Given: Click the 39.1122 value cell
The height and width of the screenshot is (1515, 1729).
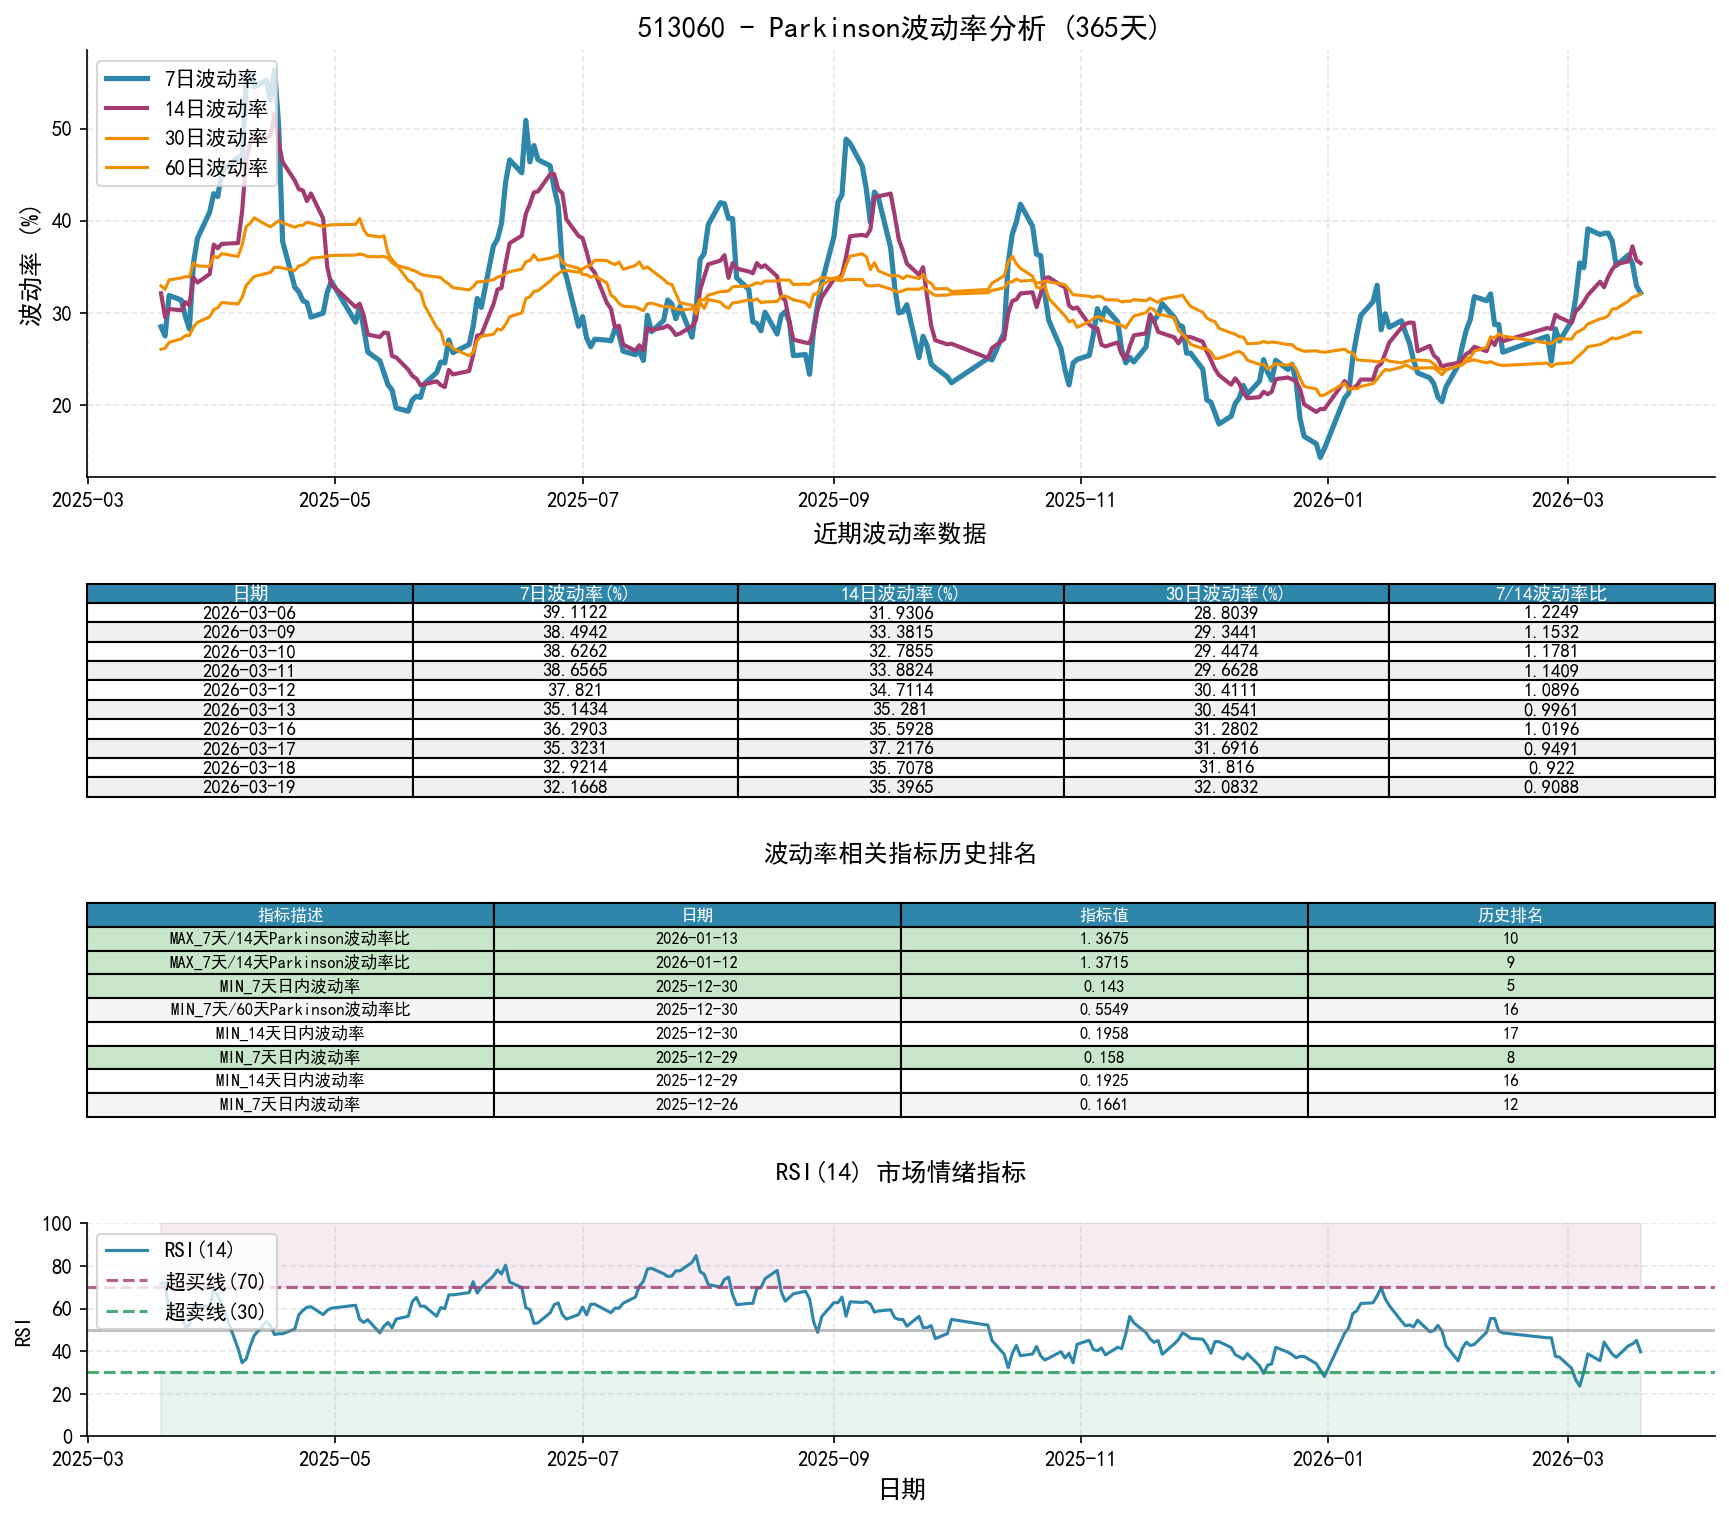Looking at the screenshot, I should [575, 612].
